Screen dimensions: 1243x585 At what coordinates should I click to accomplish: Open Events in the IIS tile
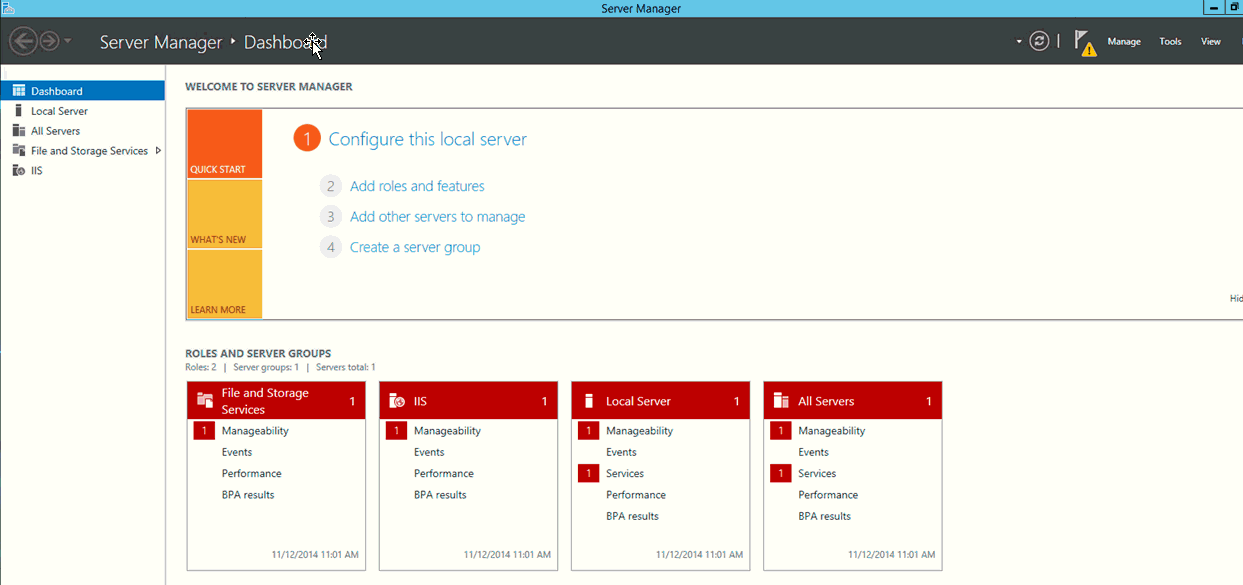[x=429, y=452]
